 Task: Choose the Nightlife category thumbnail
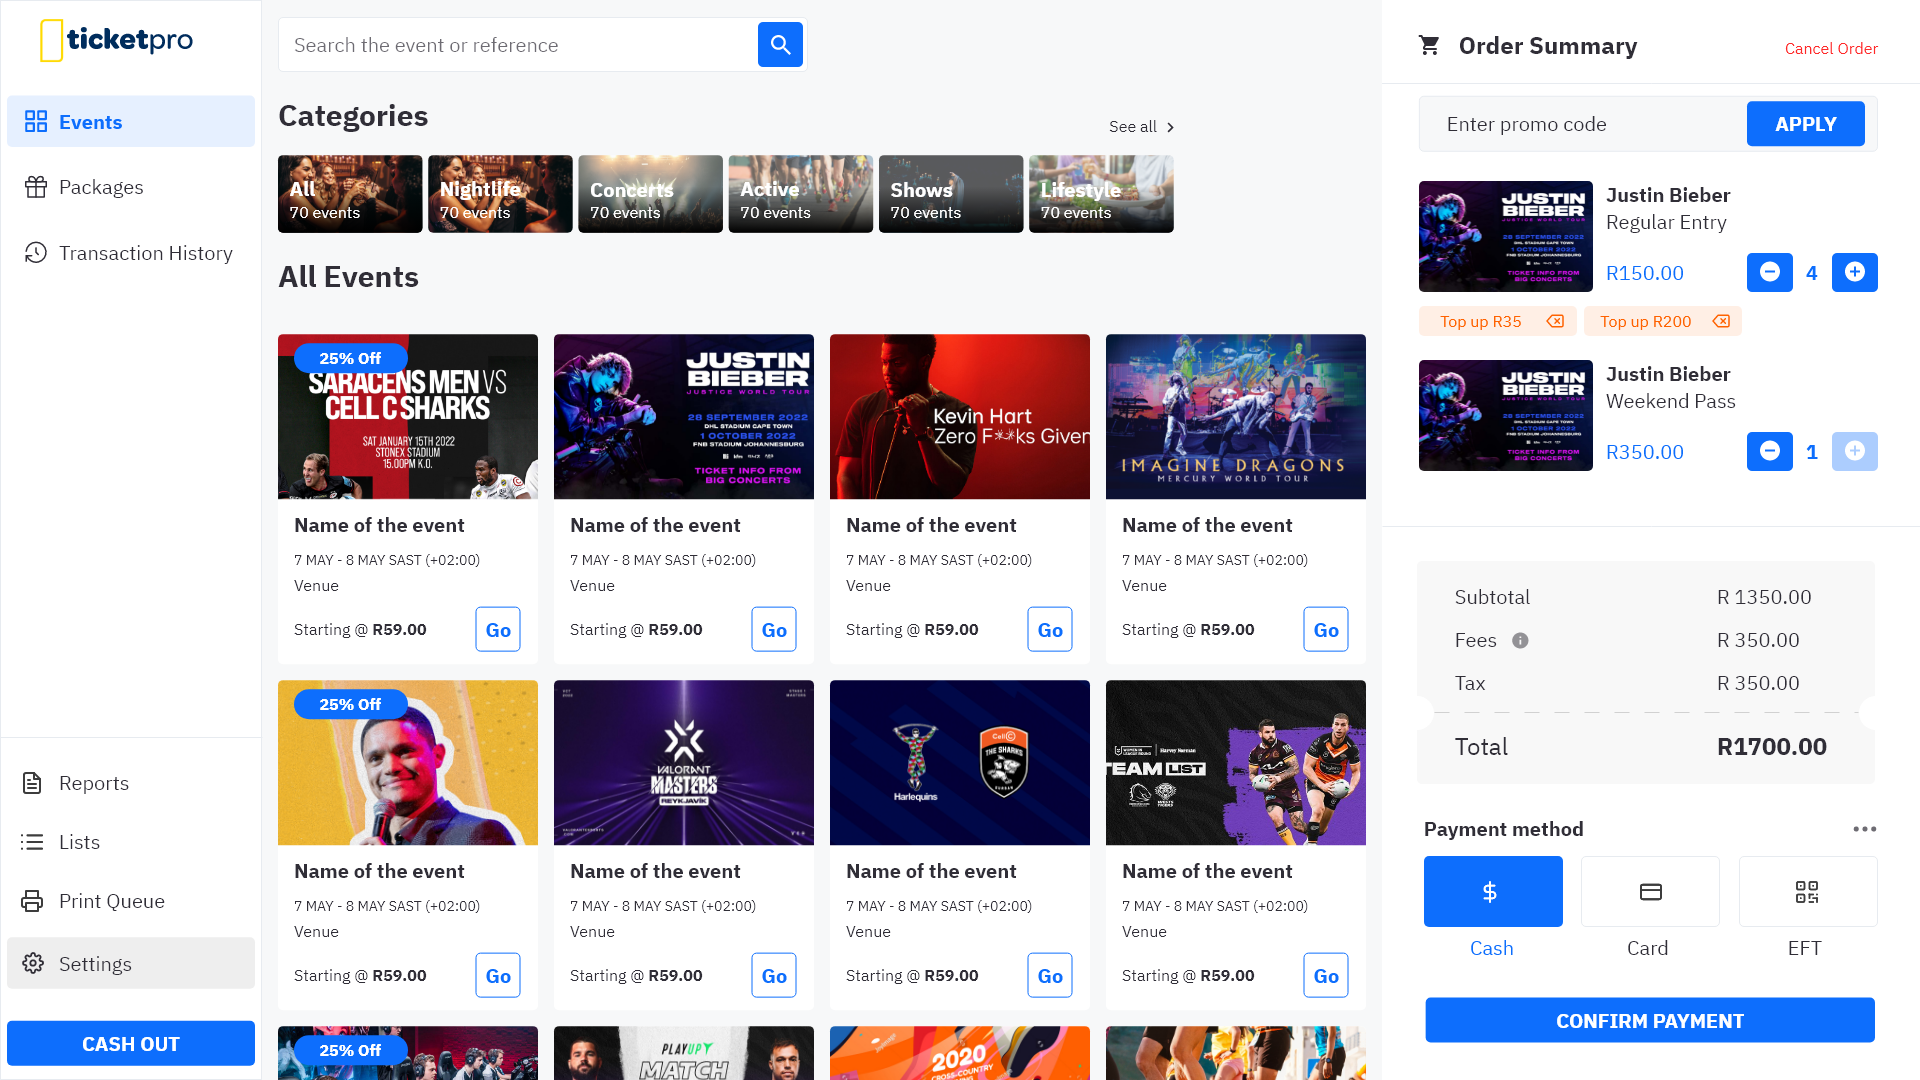[500, 194]
